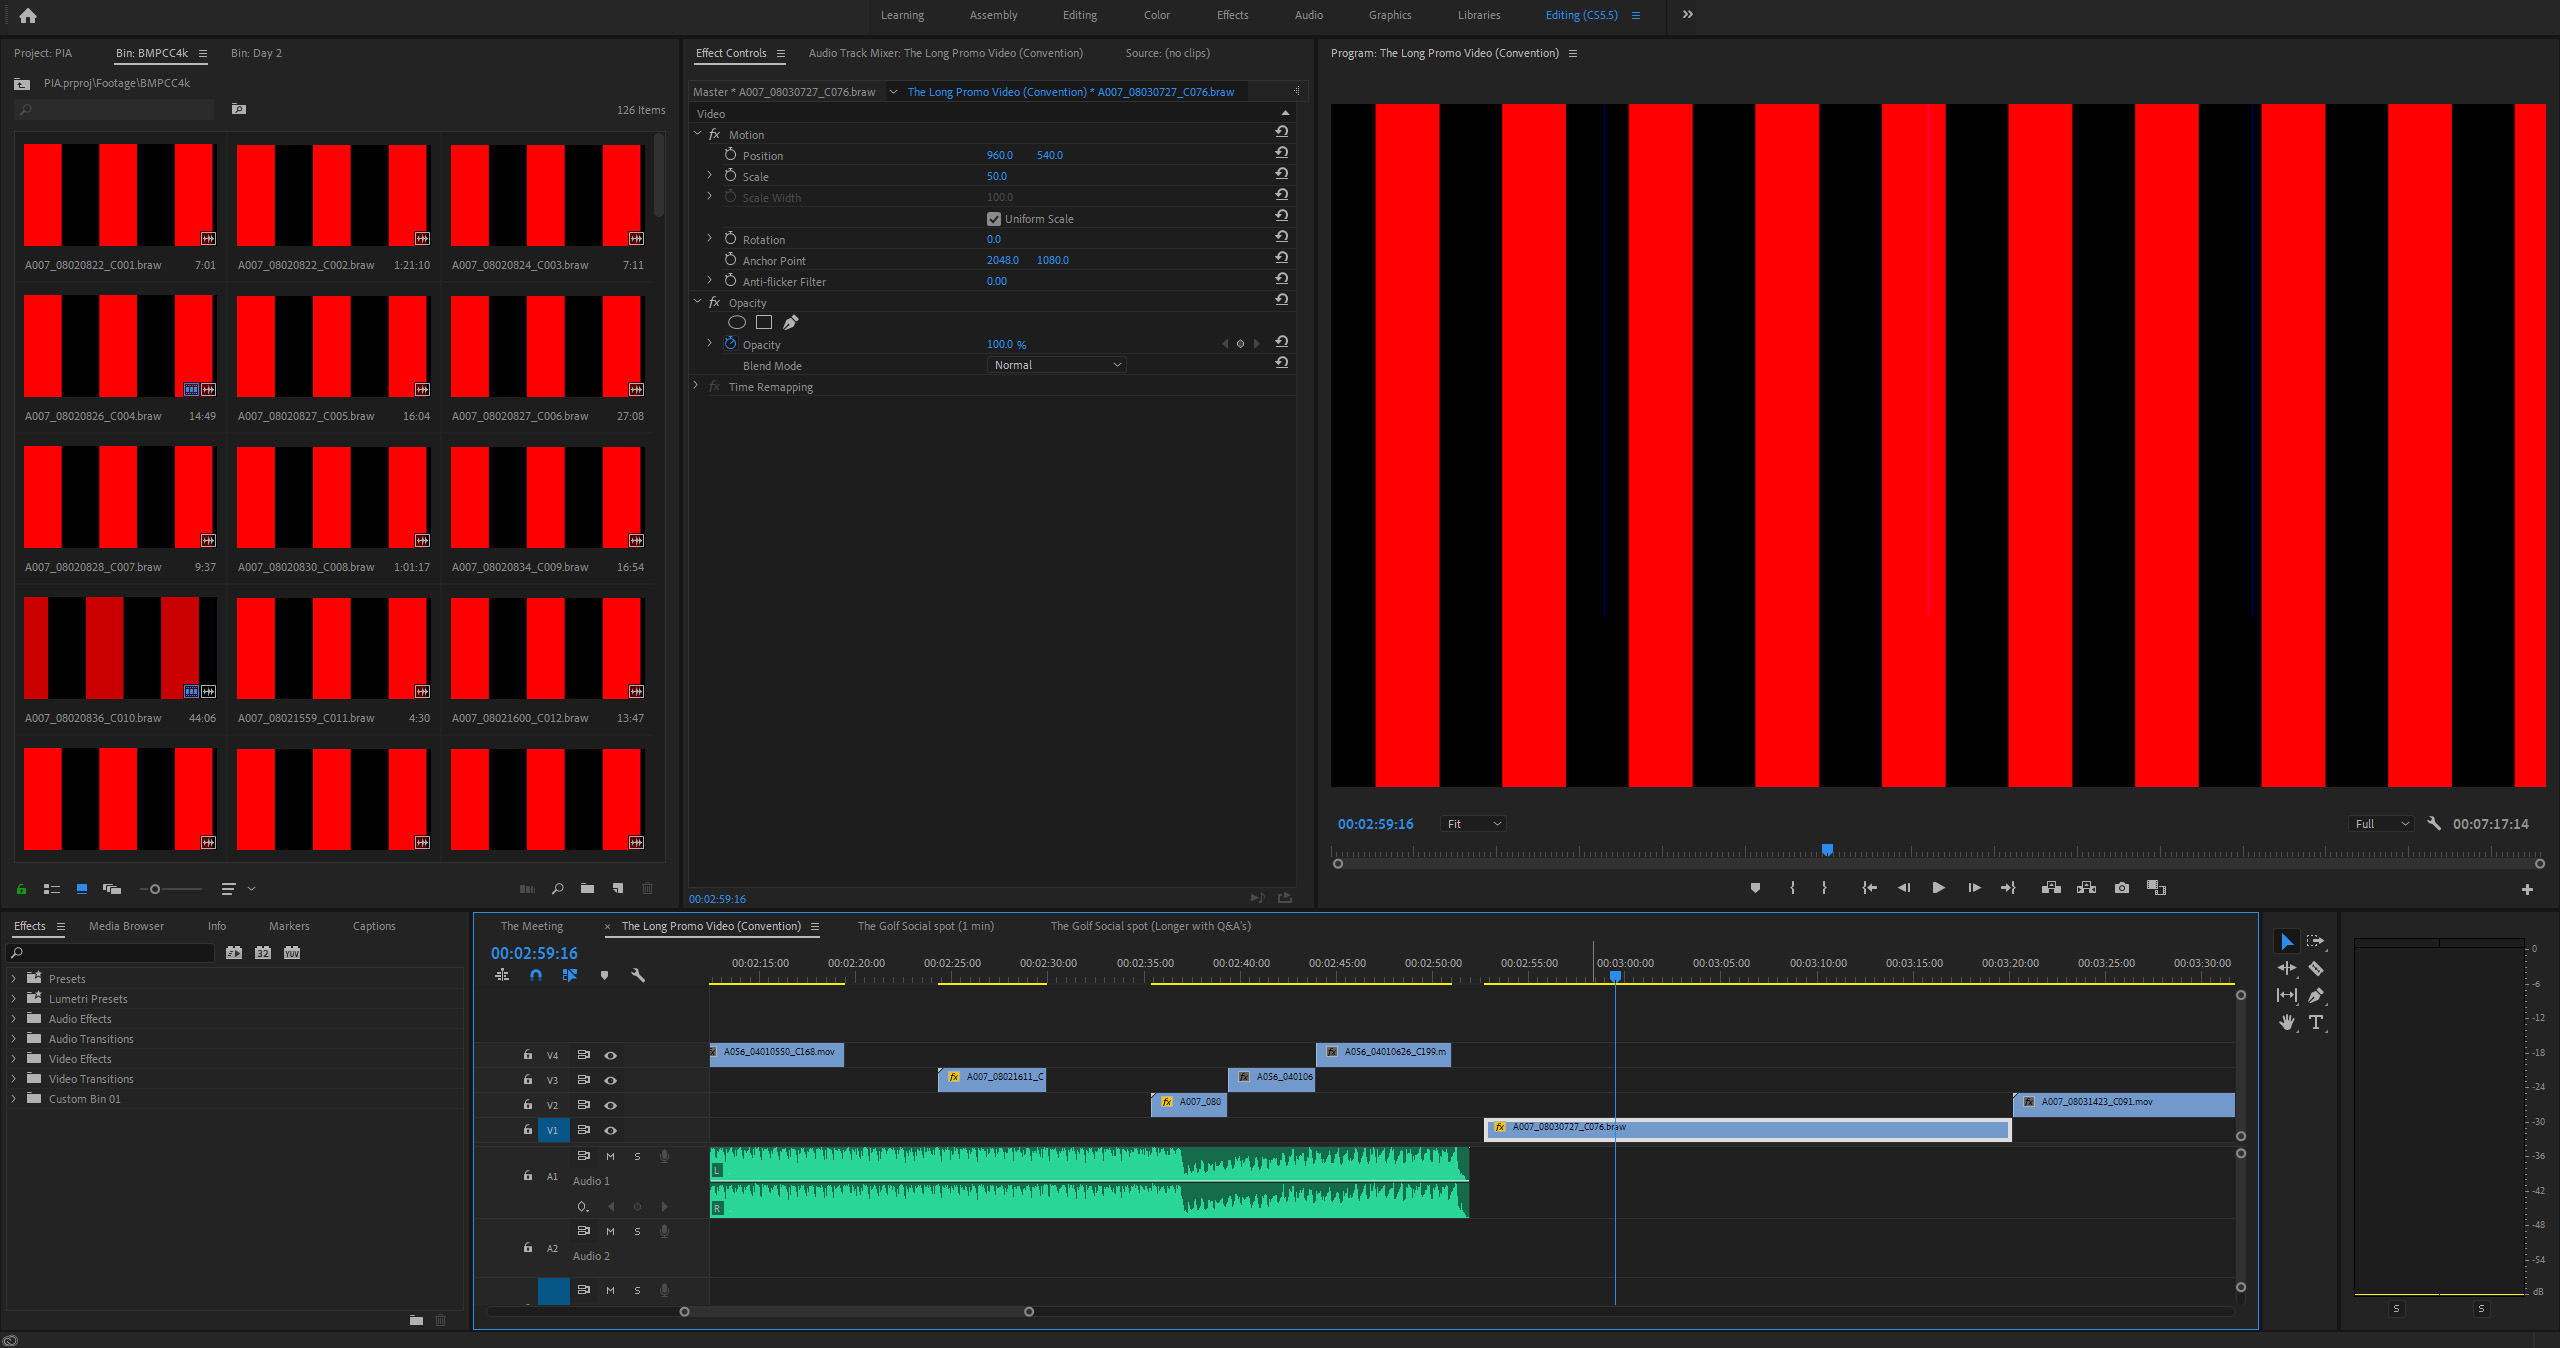Viewport: 2560px width, 1348px height.
Task: Toggle linked selection in timeline
Action: point(570,975)
